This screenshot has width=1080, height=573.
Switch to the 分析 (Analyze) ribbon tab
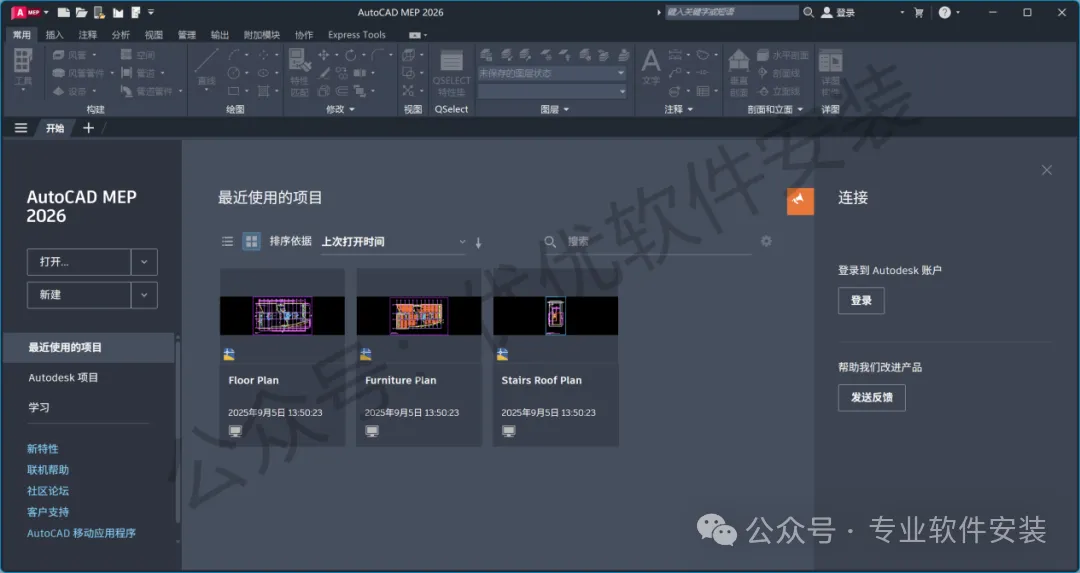click(121, 34)
